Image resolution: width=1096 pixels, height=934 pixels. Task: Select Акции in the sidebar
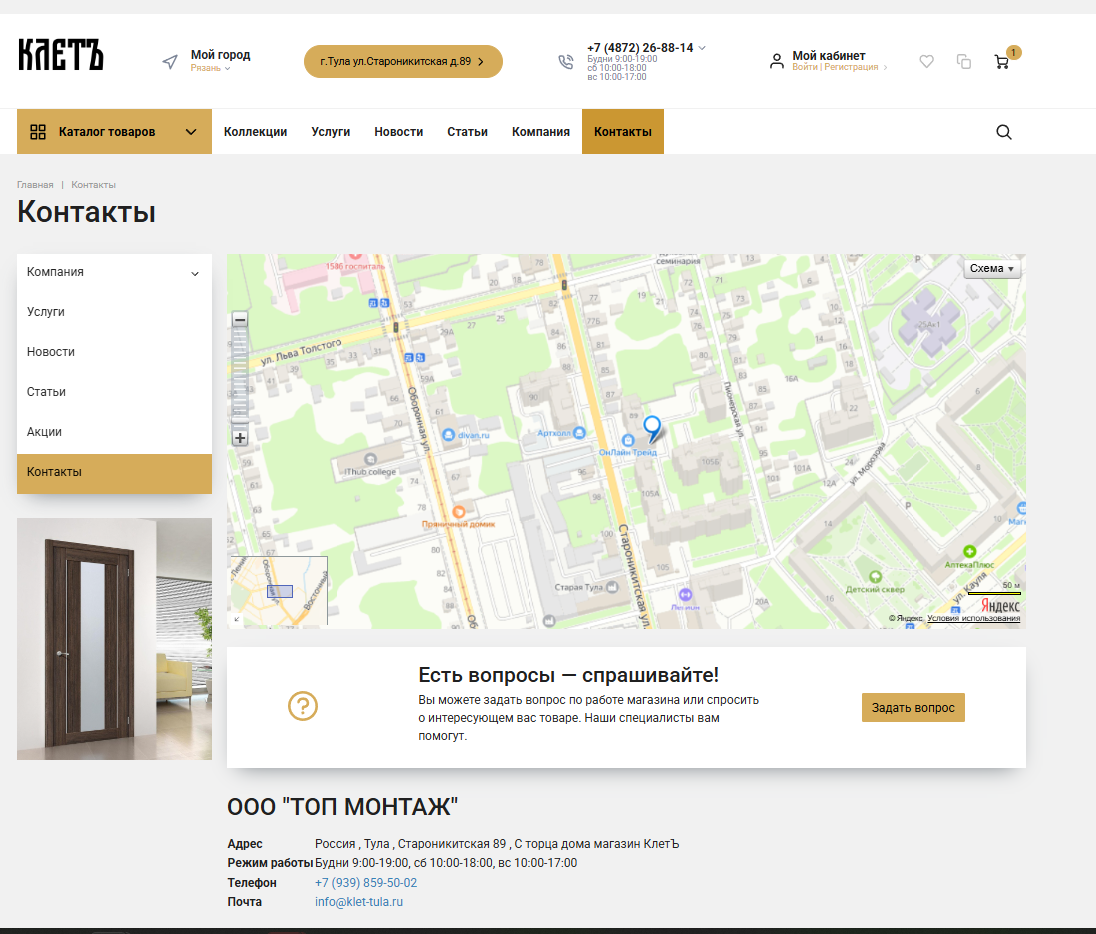45,432
